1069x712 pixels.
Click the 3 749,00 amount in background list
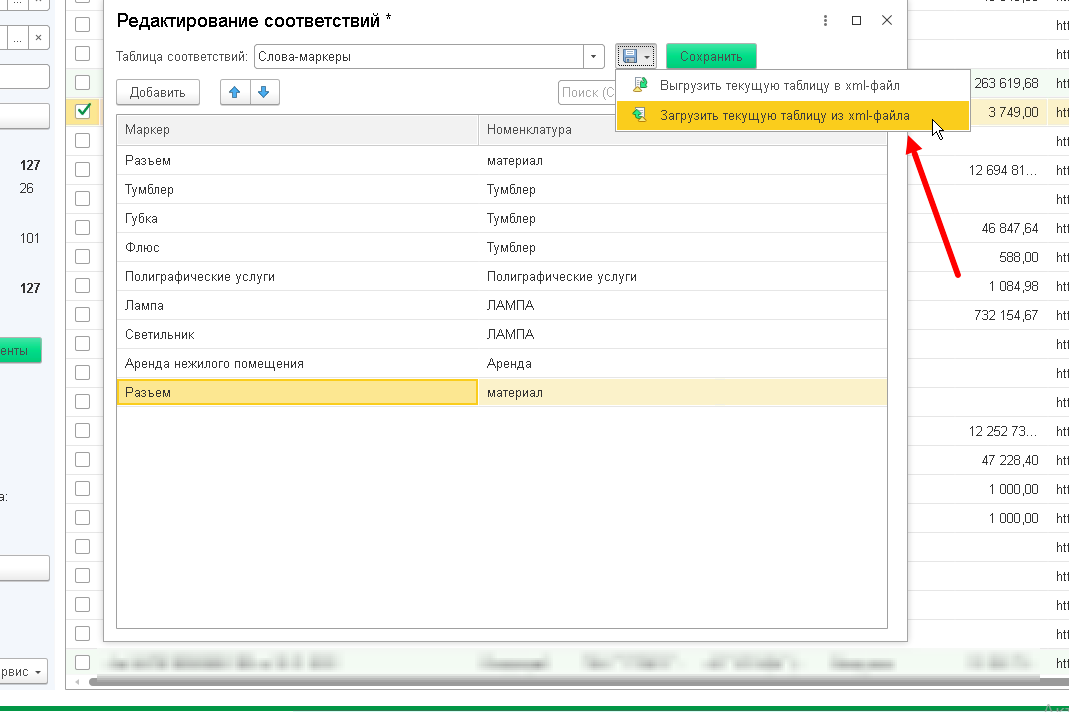pyautogui.click(x=1013, y=113)
